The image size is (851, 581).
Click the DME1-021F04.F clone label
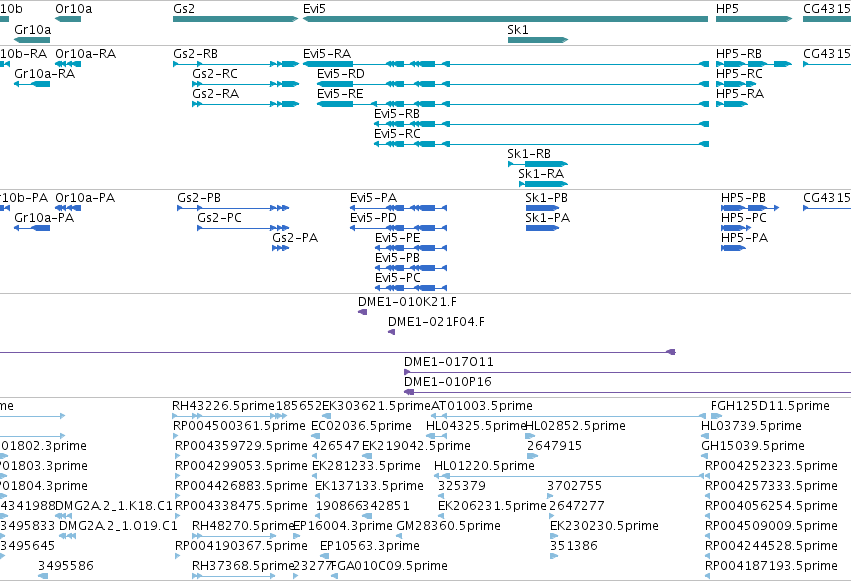point(436,322)
